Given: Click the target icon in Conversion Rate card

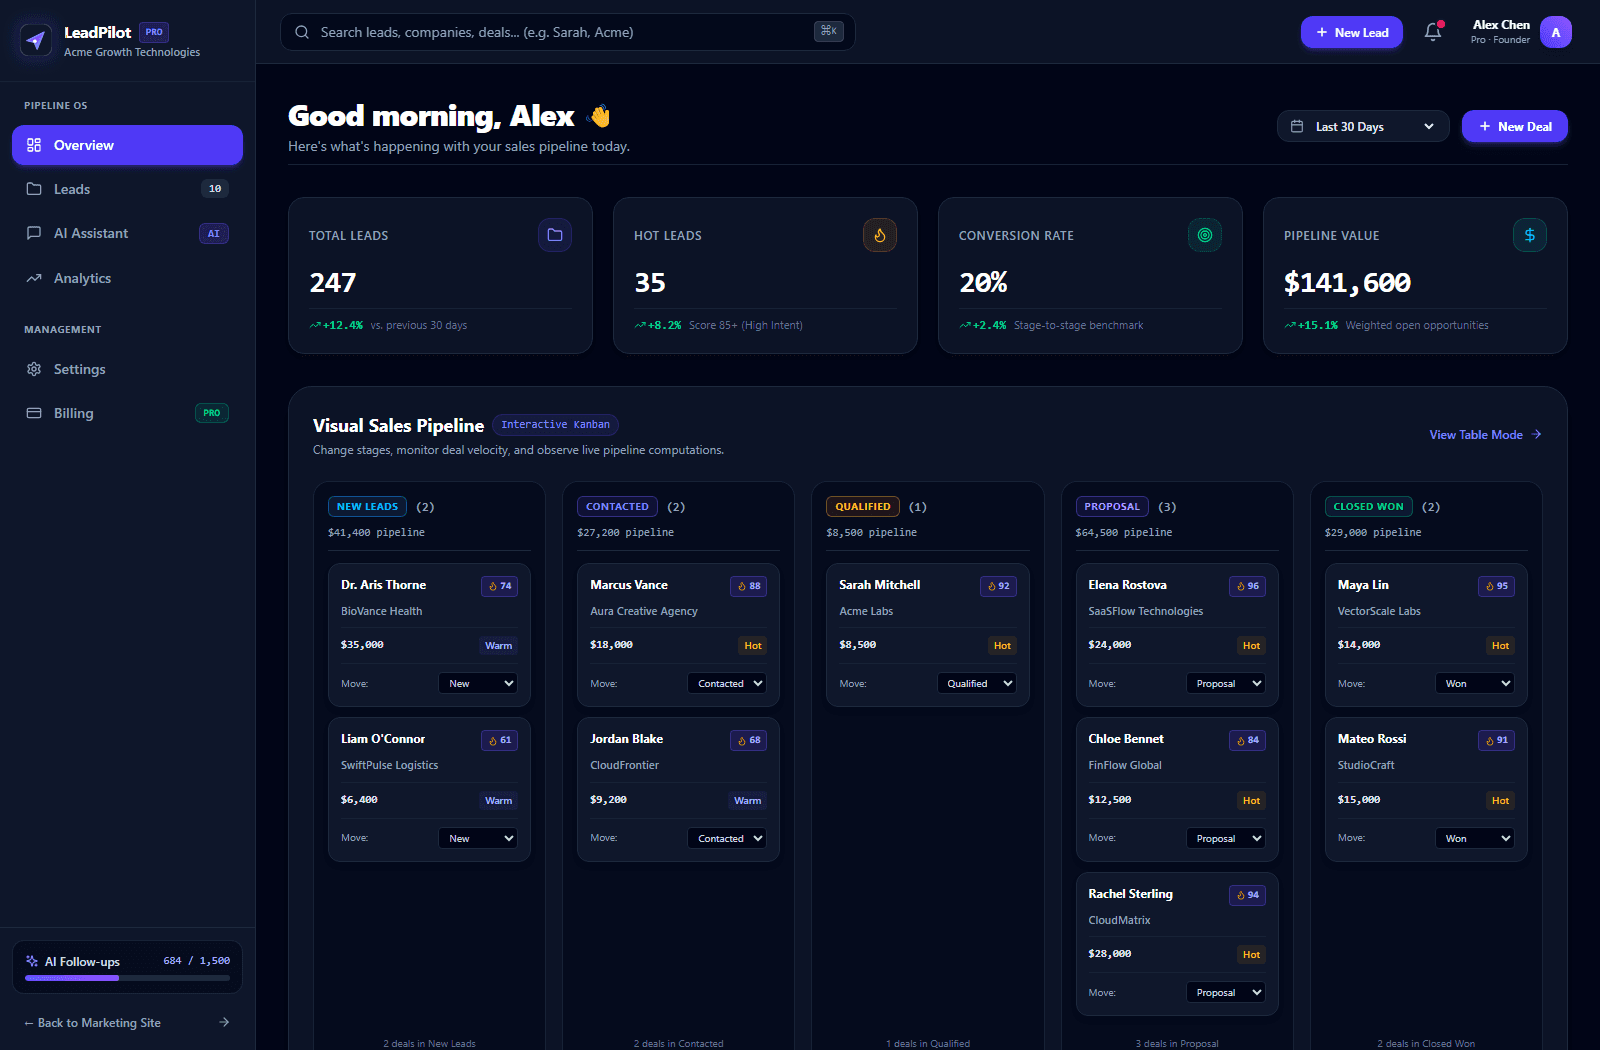Looking at the screenshot, I should pyautogui.click(x=1205, y=235).
